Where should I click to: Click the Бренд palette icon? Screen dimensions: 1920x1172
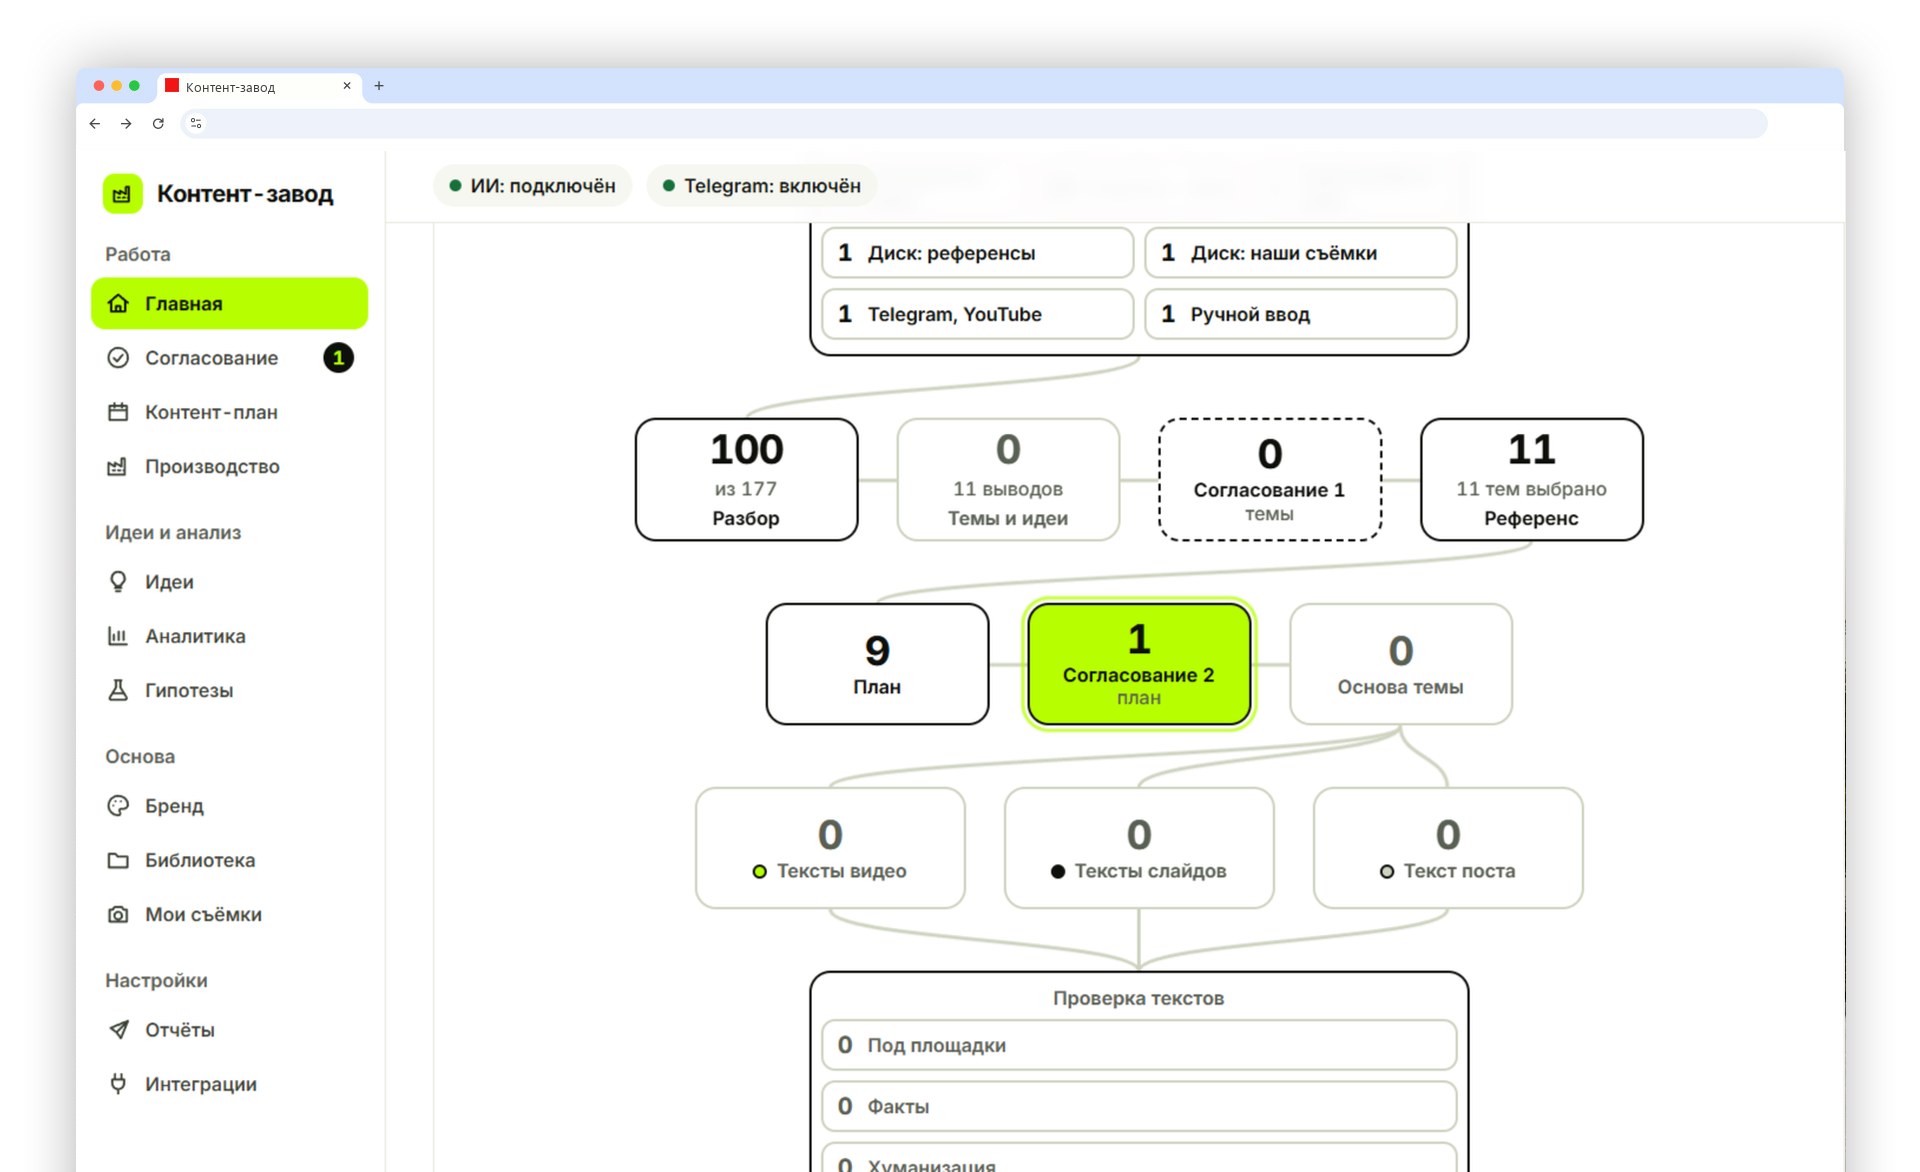point(118,806)
